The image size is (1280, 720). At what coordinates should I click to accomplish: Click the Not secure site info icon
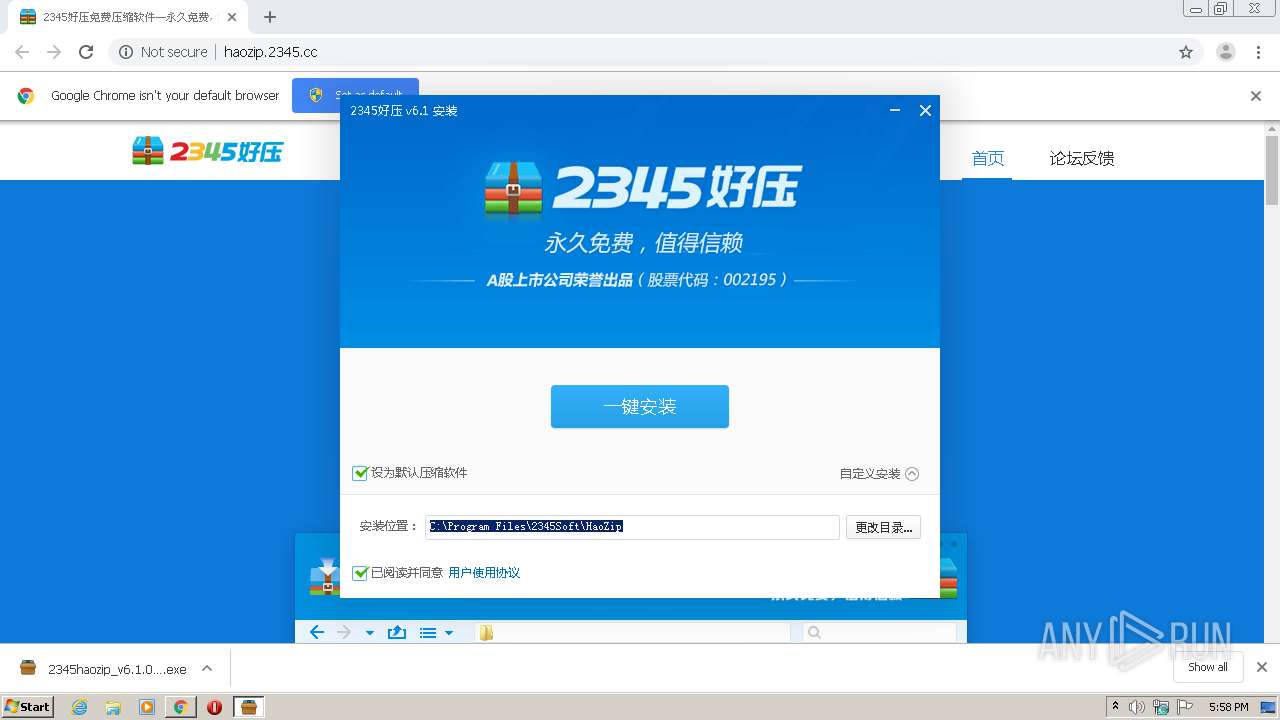pyautogui.click(x=126, y=52)
